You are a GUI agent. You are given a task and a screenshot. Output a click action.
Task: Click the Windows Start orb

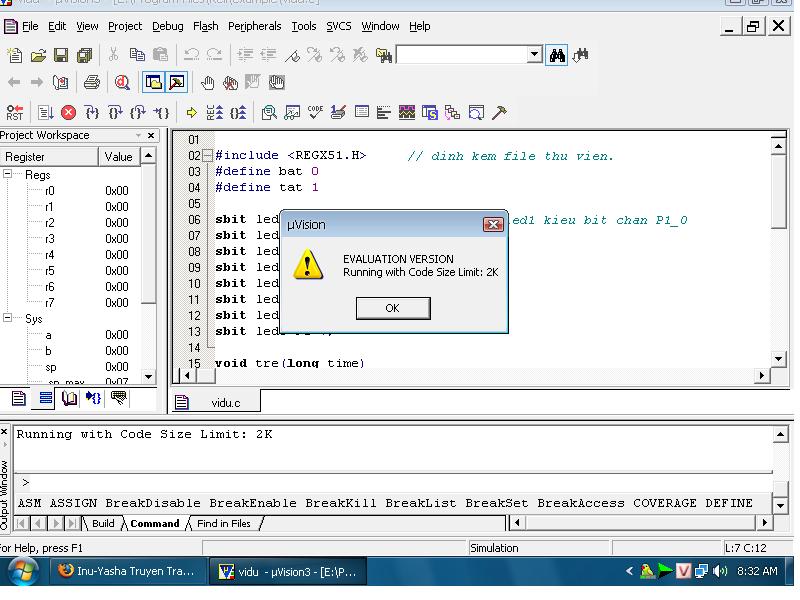(x=22, y=571)
